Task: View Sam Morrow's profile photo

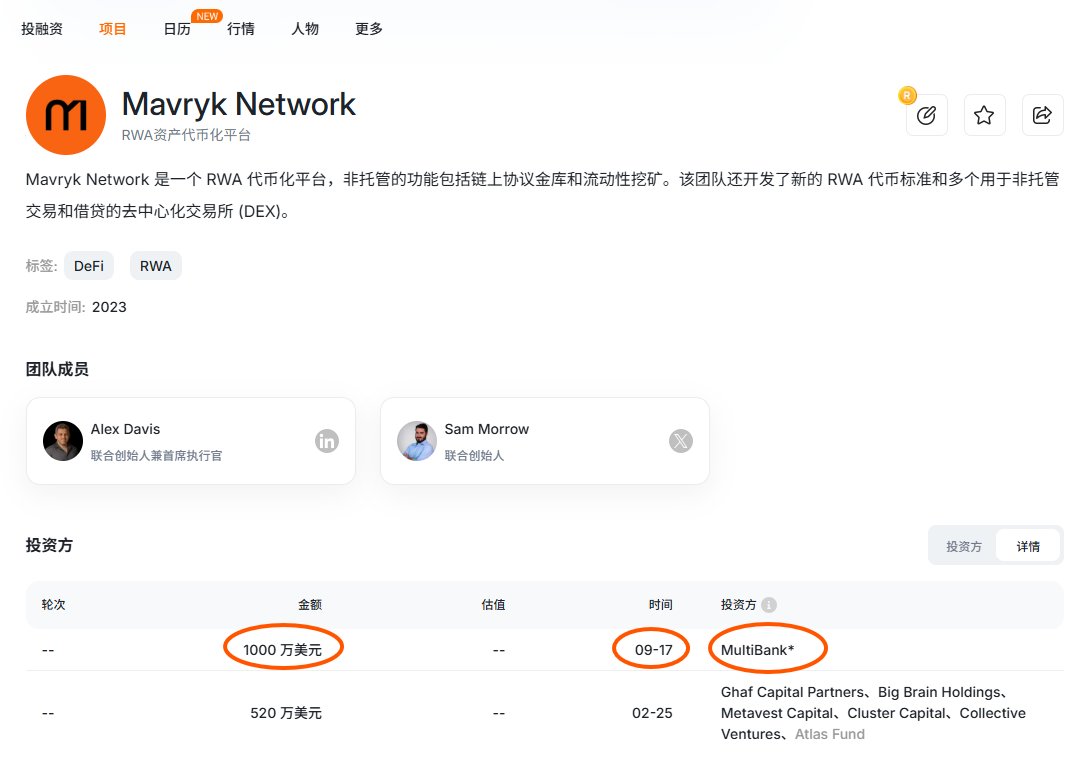Action: click(x=416, y=441)
